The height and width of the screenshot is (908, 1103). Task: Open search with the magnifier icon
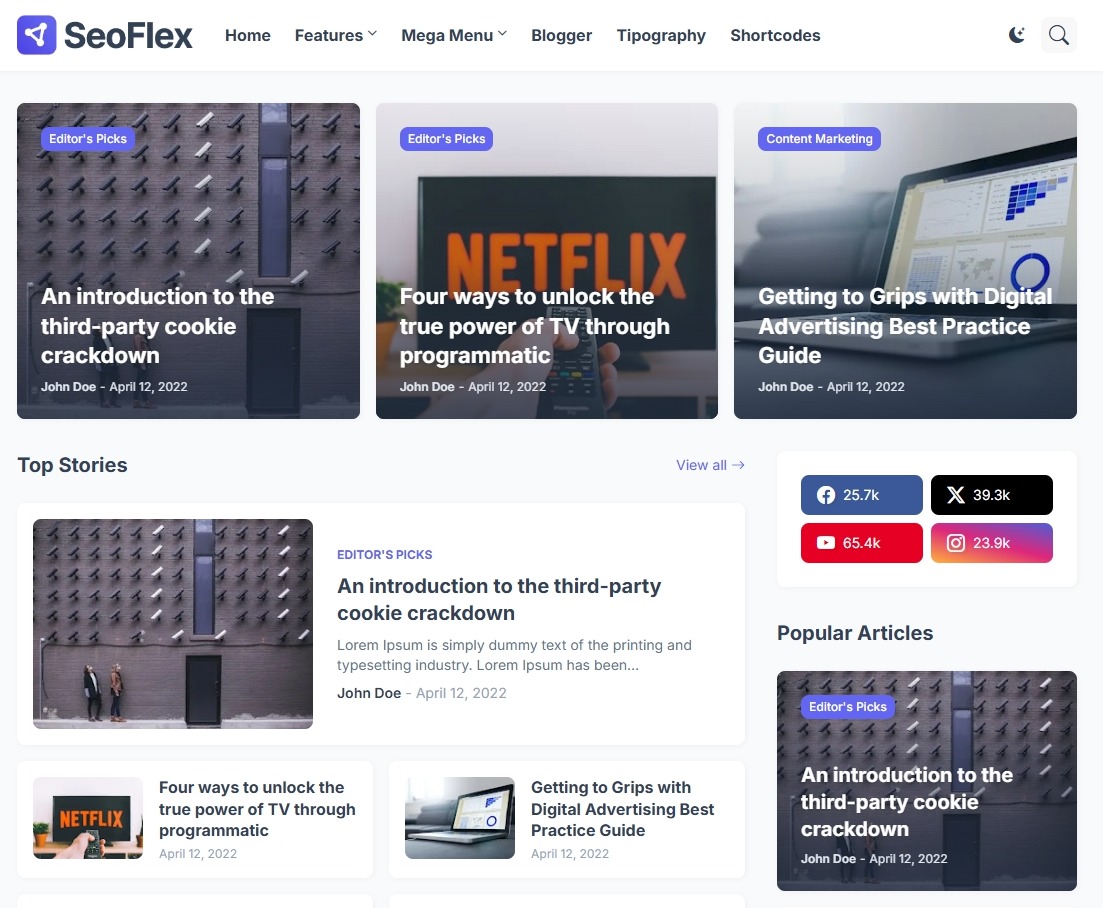(x=1059, y=35)
